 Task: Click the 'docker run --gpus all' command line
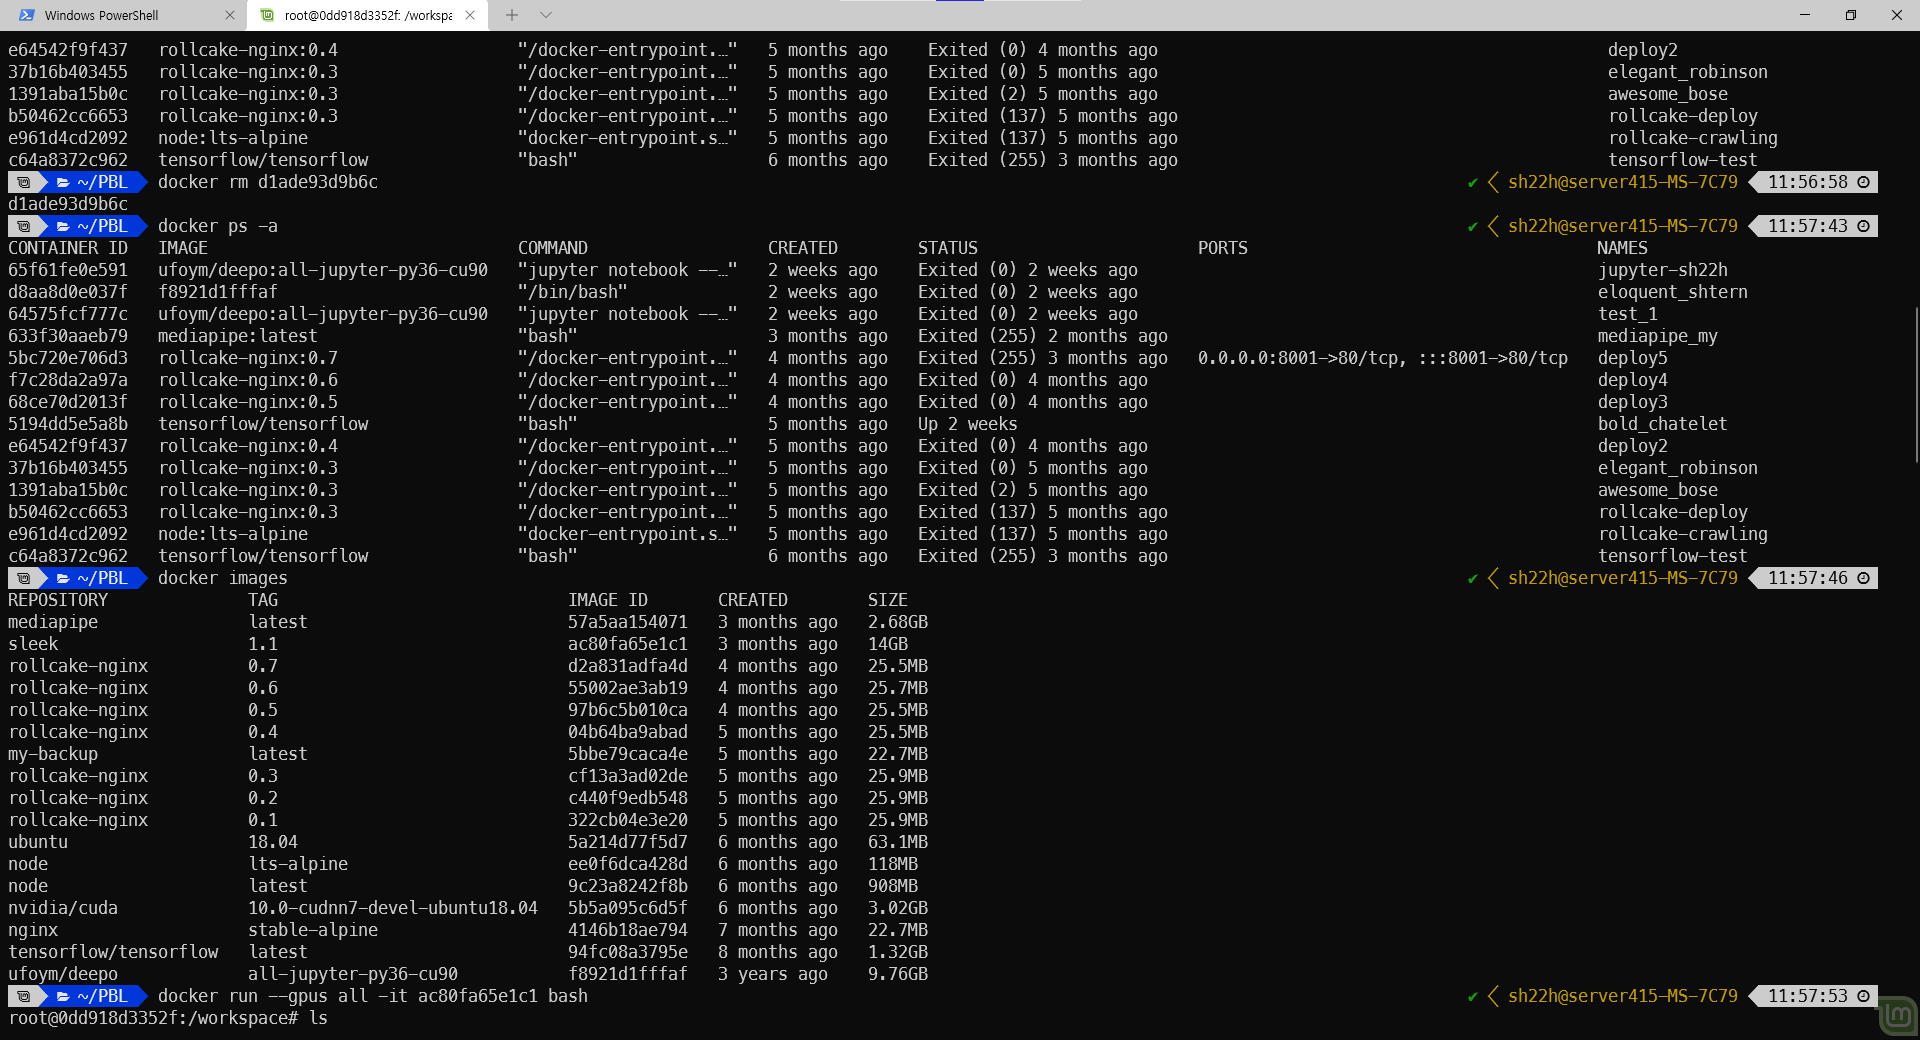click(373, 996)
